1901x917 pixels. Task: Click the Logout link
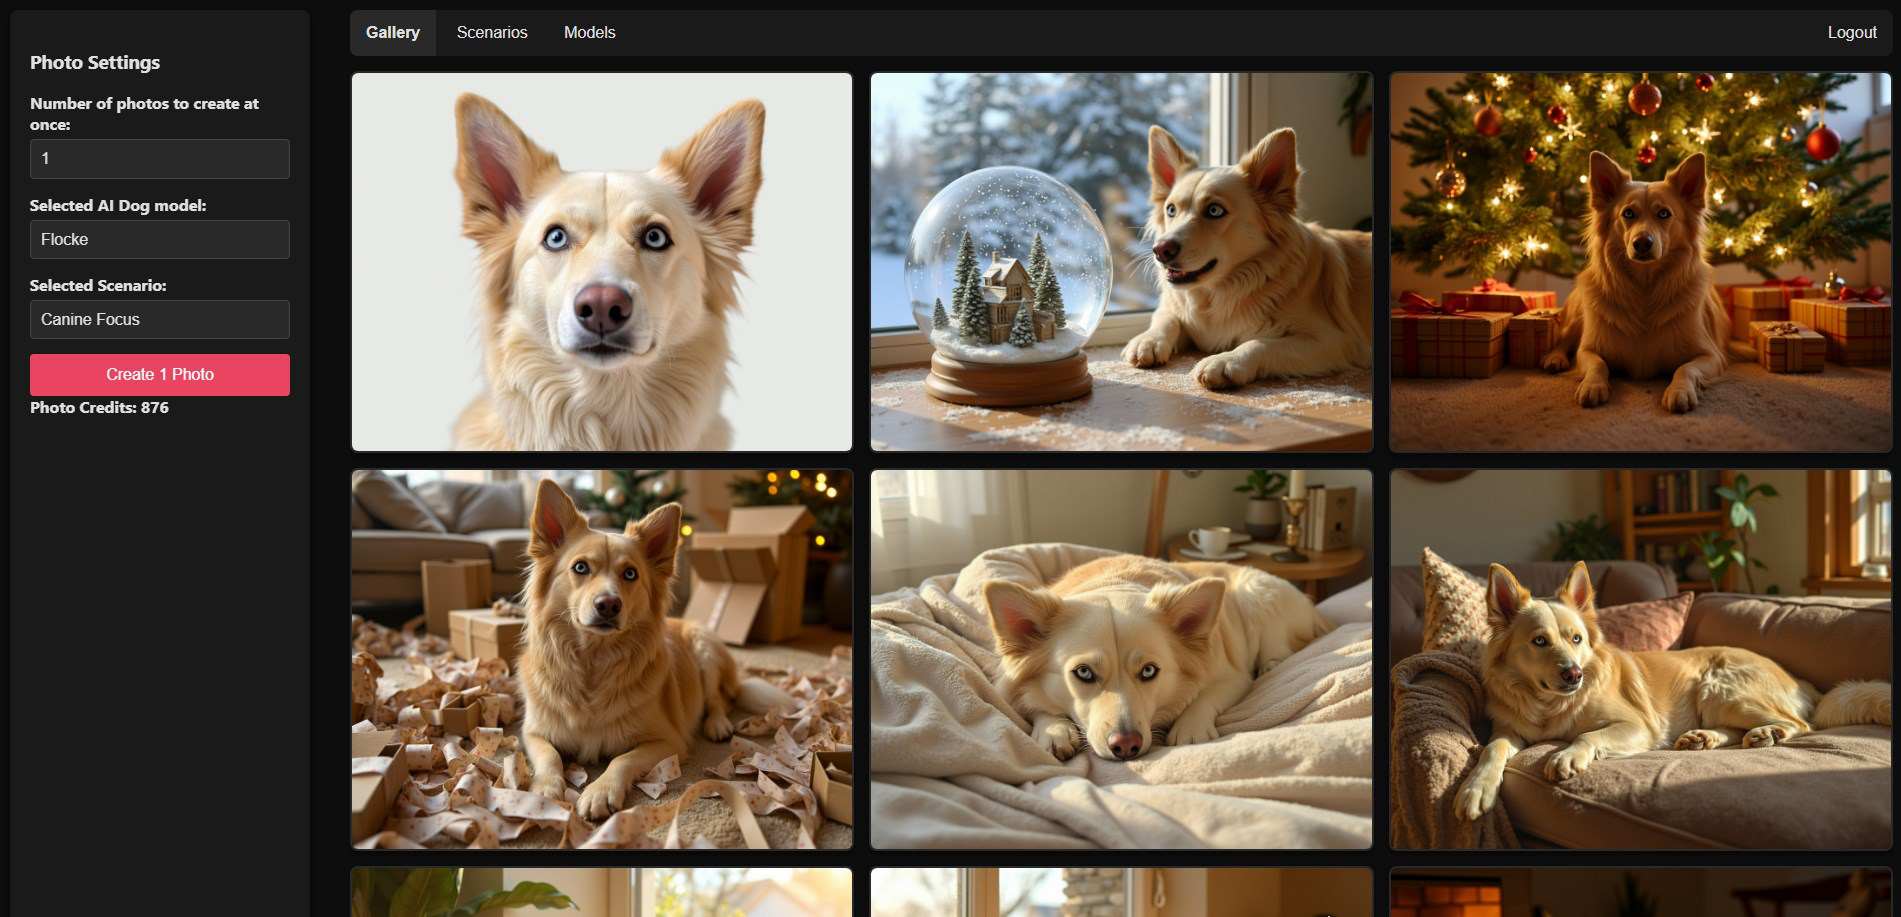[x=1852, y=33]
